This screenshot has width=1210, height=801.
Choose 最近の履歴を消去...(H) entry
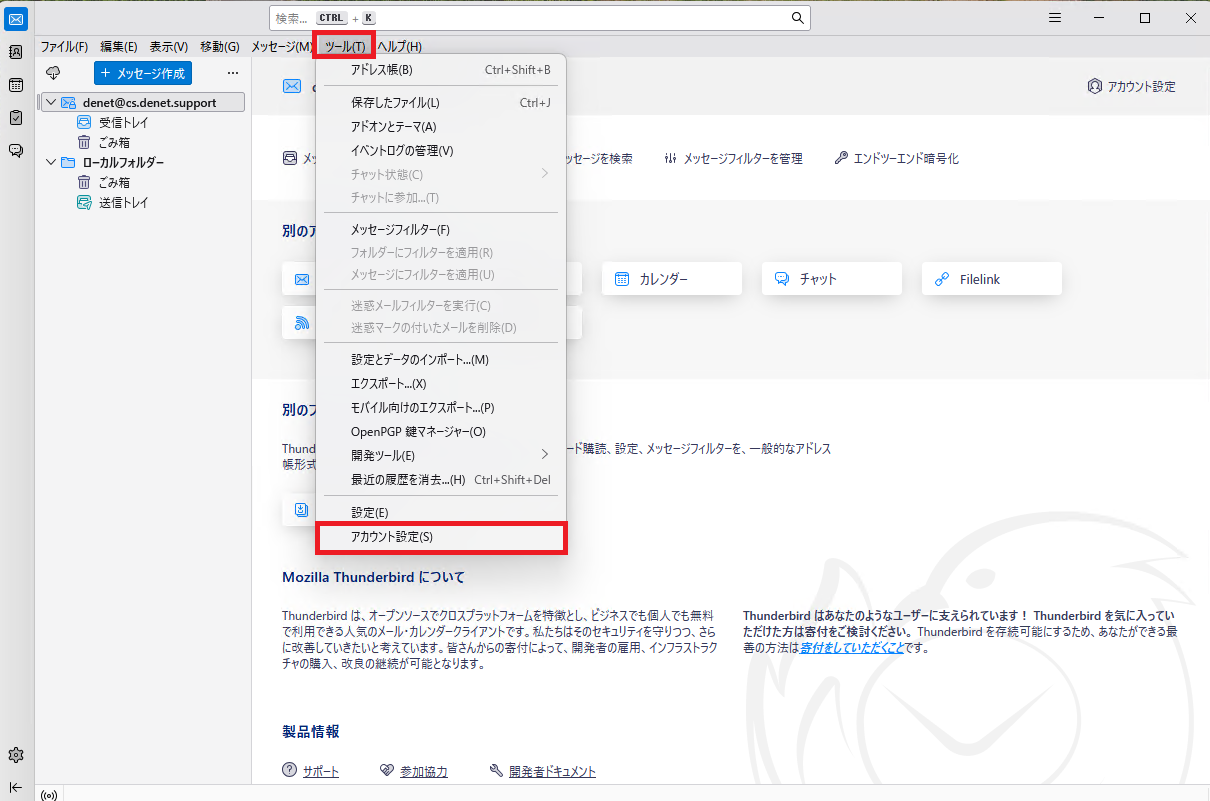(441, 480)
